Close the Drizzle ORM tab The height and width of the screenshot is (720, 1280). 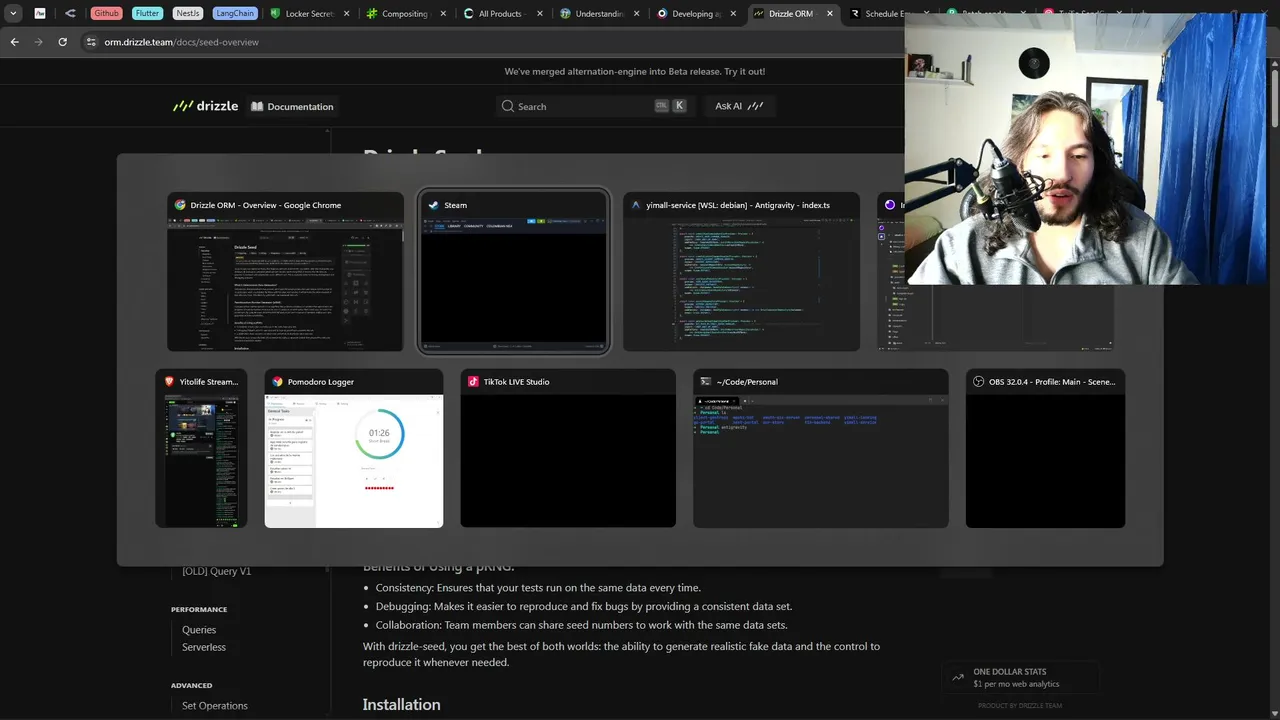[829, 14]
